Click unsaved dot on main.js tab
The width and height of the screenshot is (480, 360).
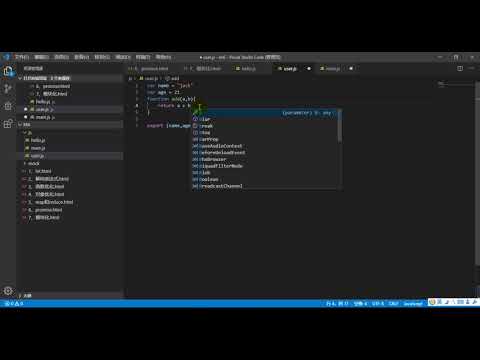coord(351,69)
